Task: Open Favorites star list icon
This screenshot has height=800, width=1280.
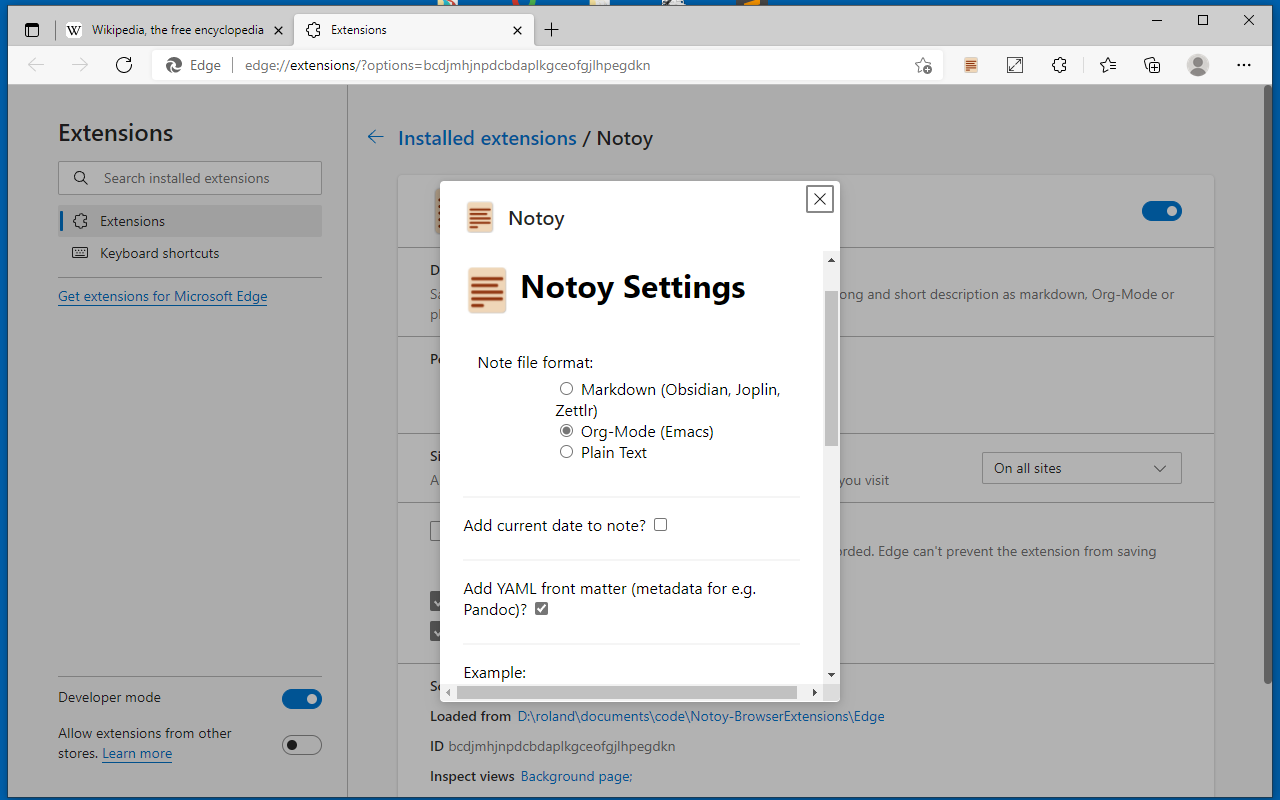Action: coord(1107,65)
